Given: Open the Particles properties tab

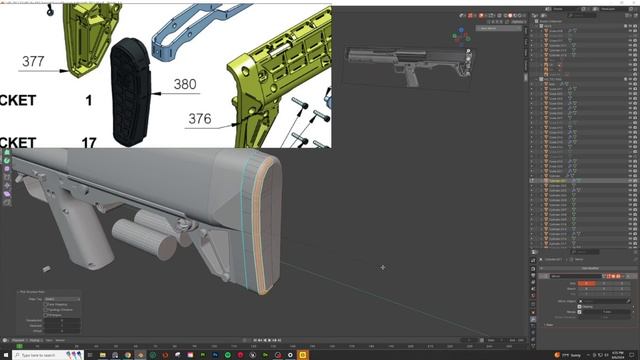Looking at the screenshot, I should click(533, 326).
